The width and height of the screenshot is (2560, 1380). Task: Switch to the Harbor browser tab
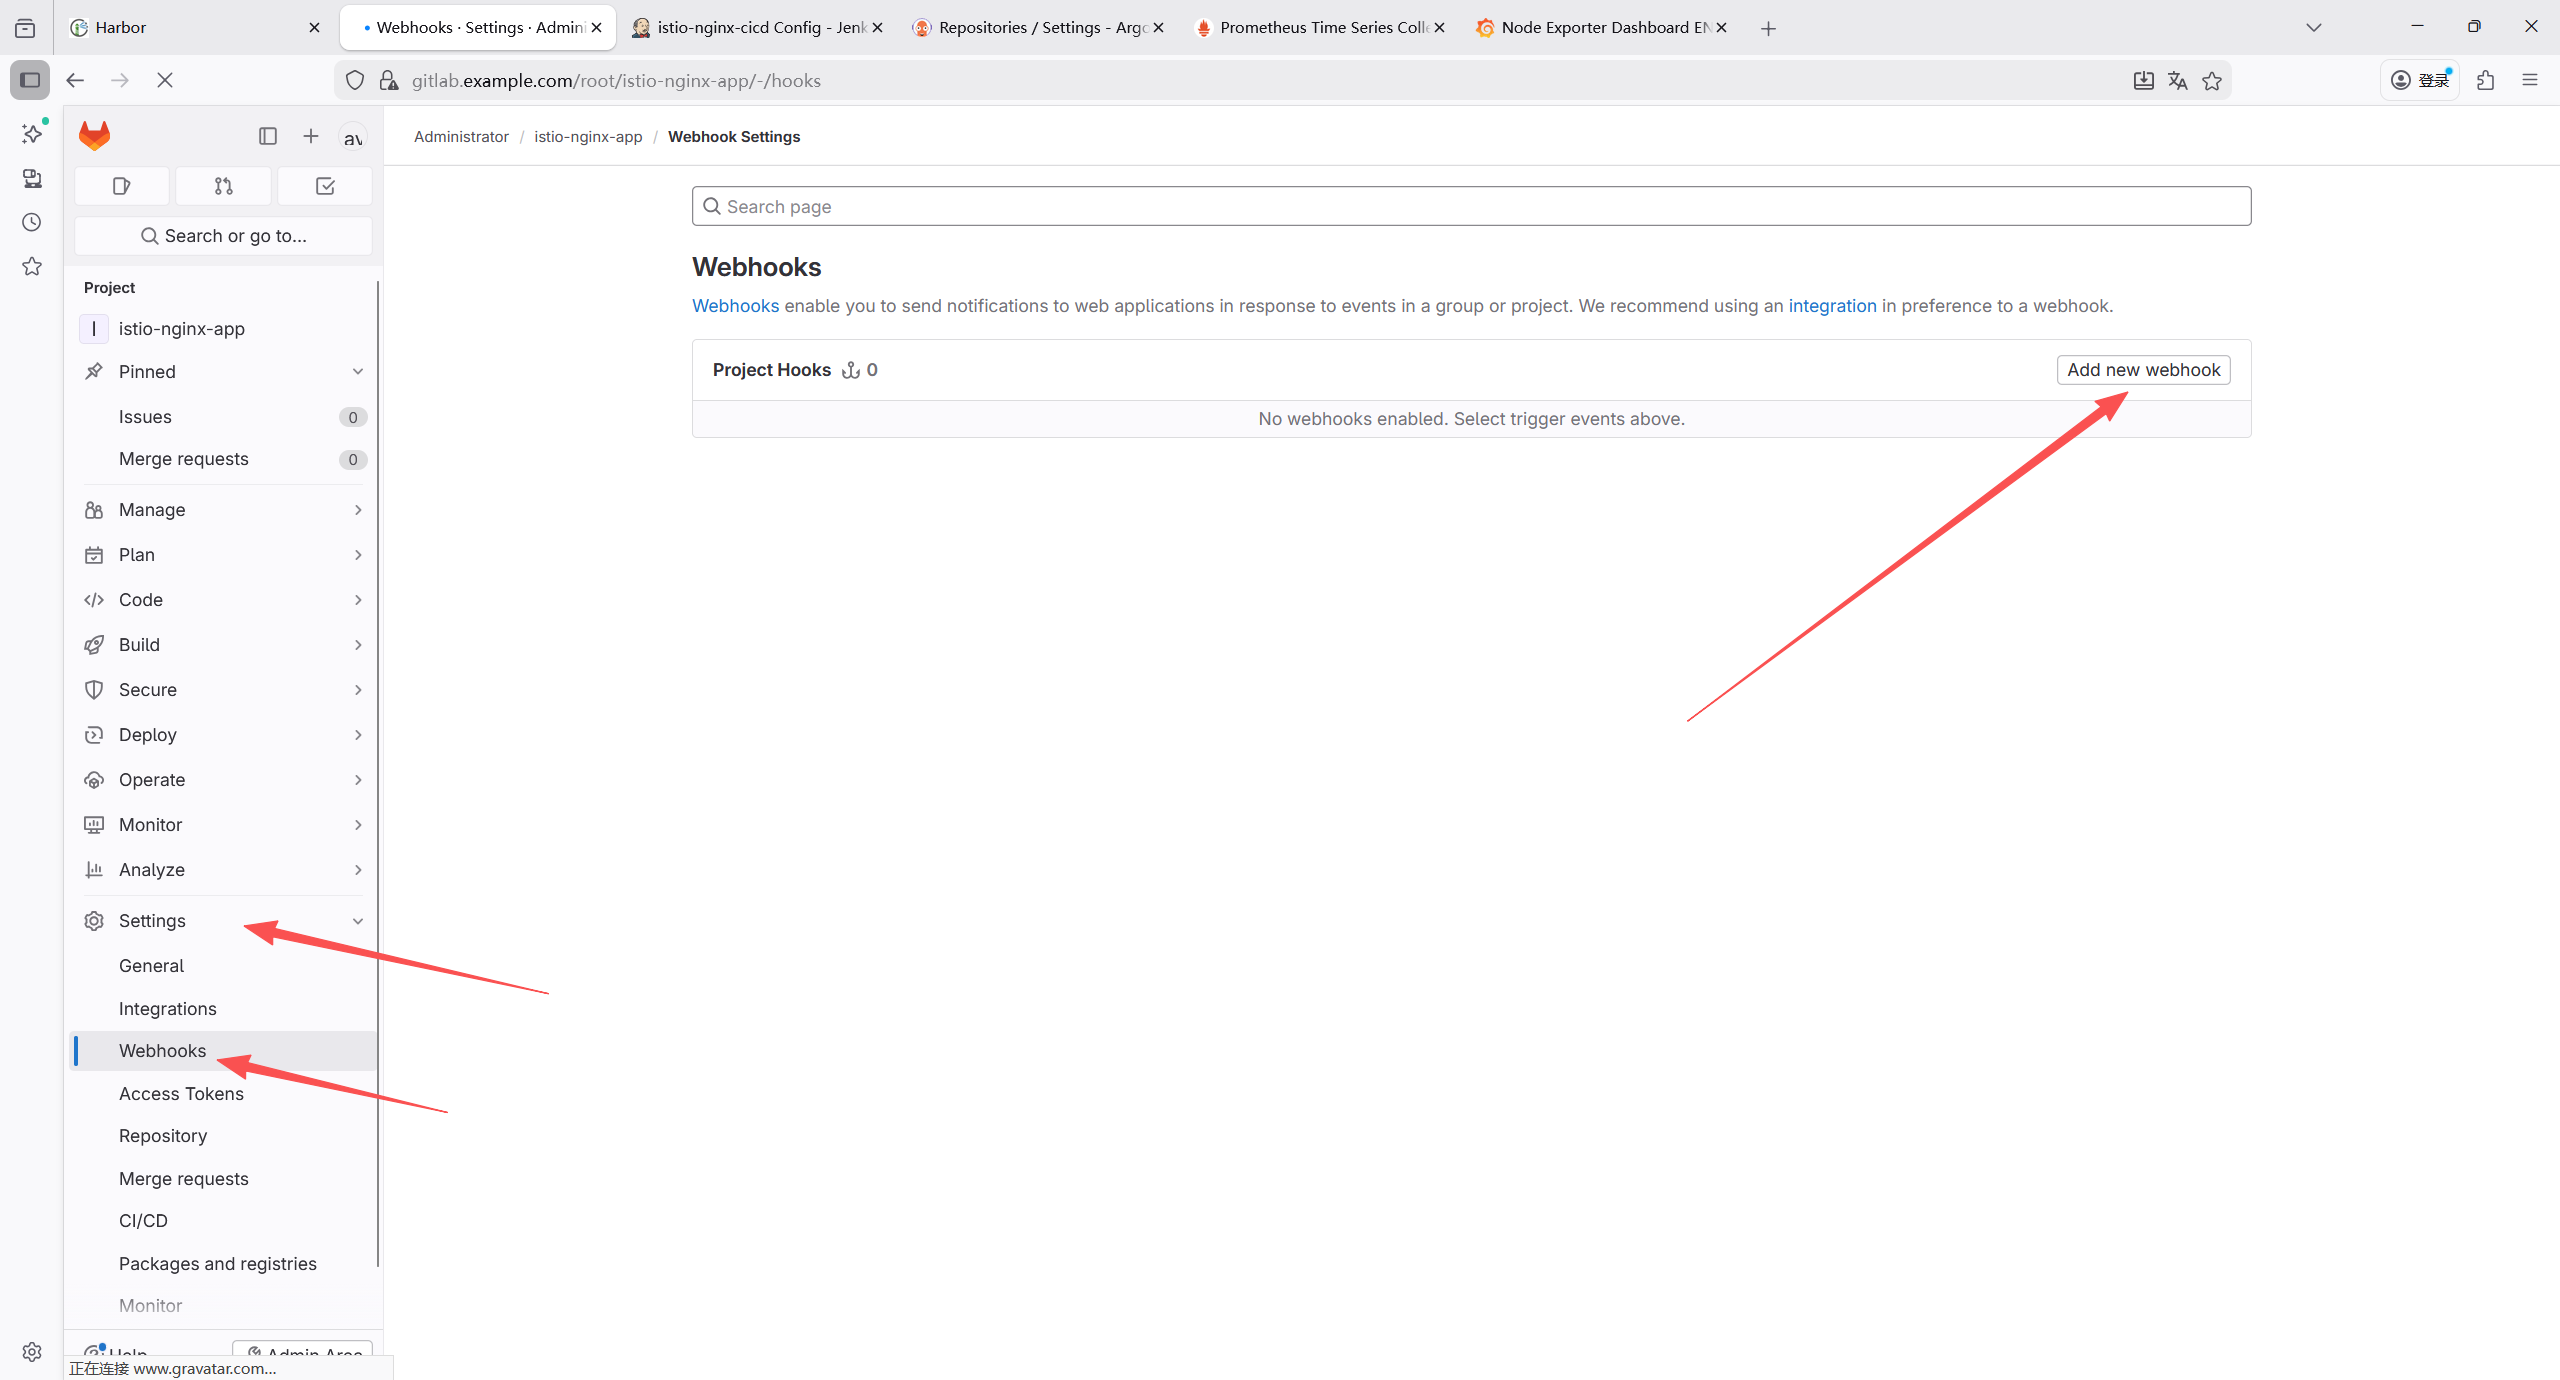pyautogui.click(x=190, y=28)
